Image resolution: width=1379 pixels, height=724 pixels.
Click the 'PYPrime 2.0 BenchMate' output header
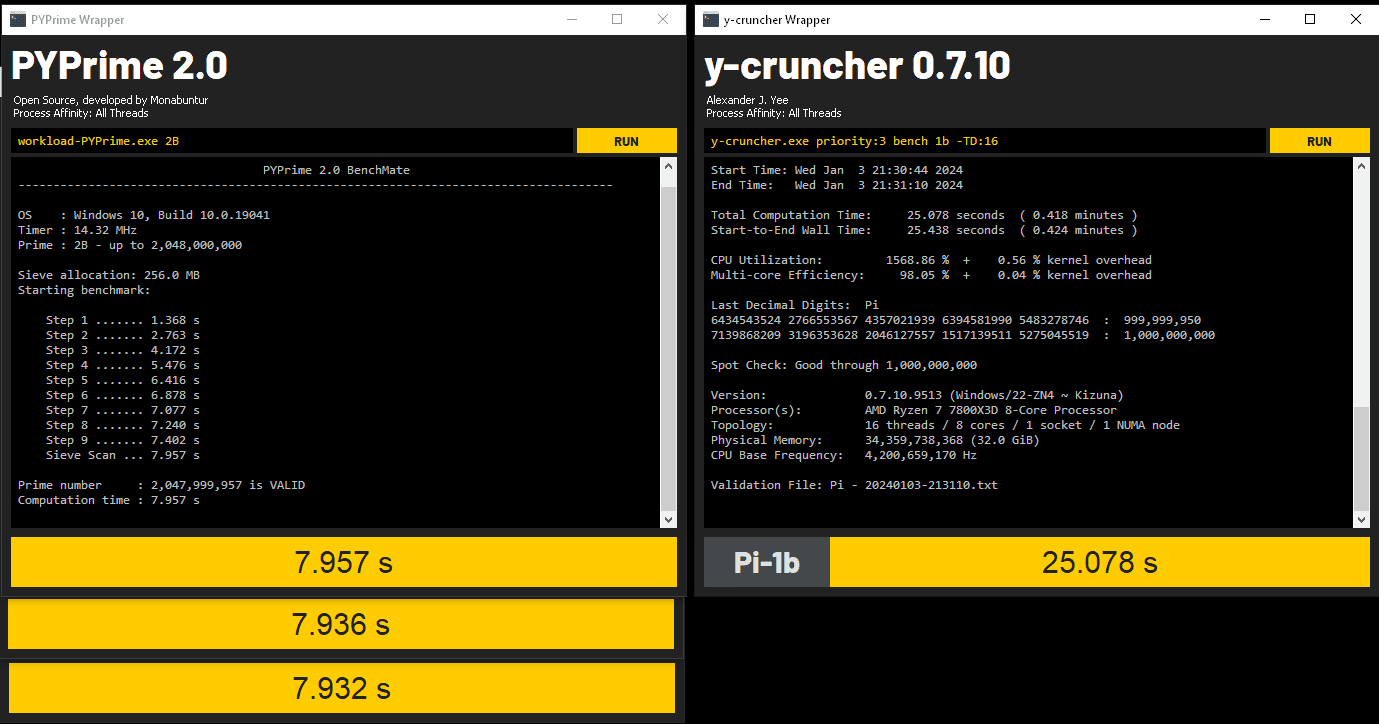336,170
